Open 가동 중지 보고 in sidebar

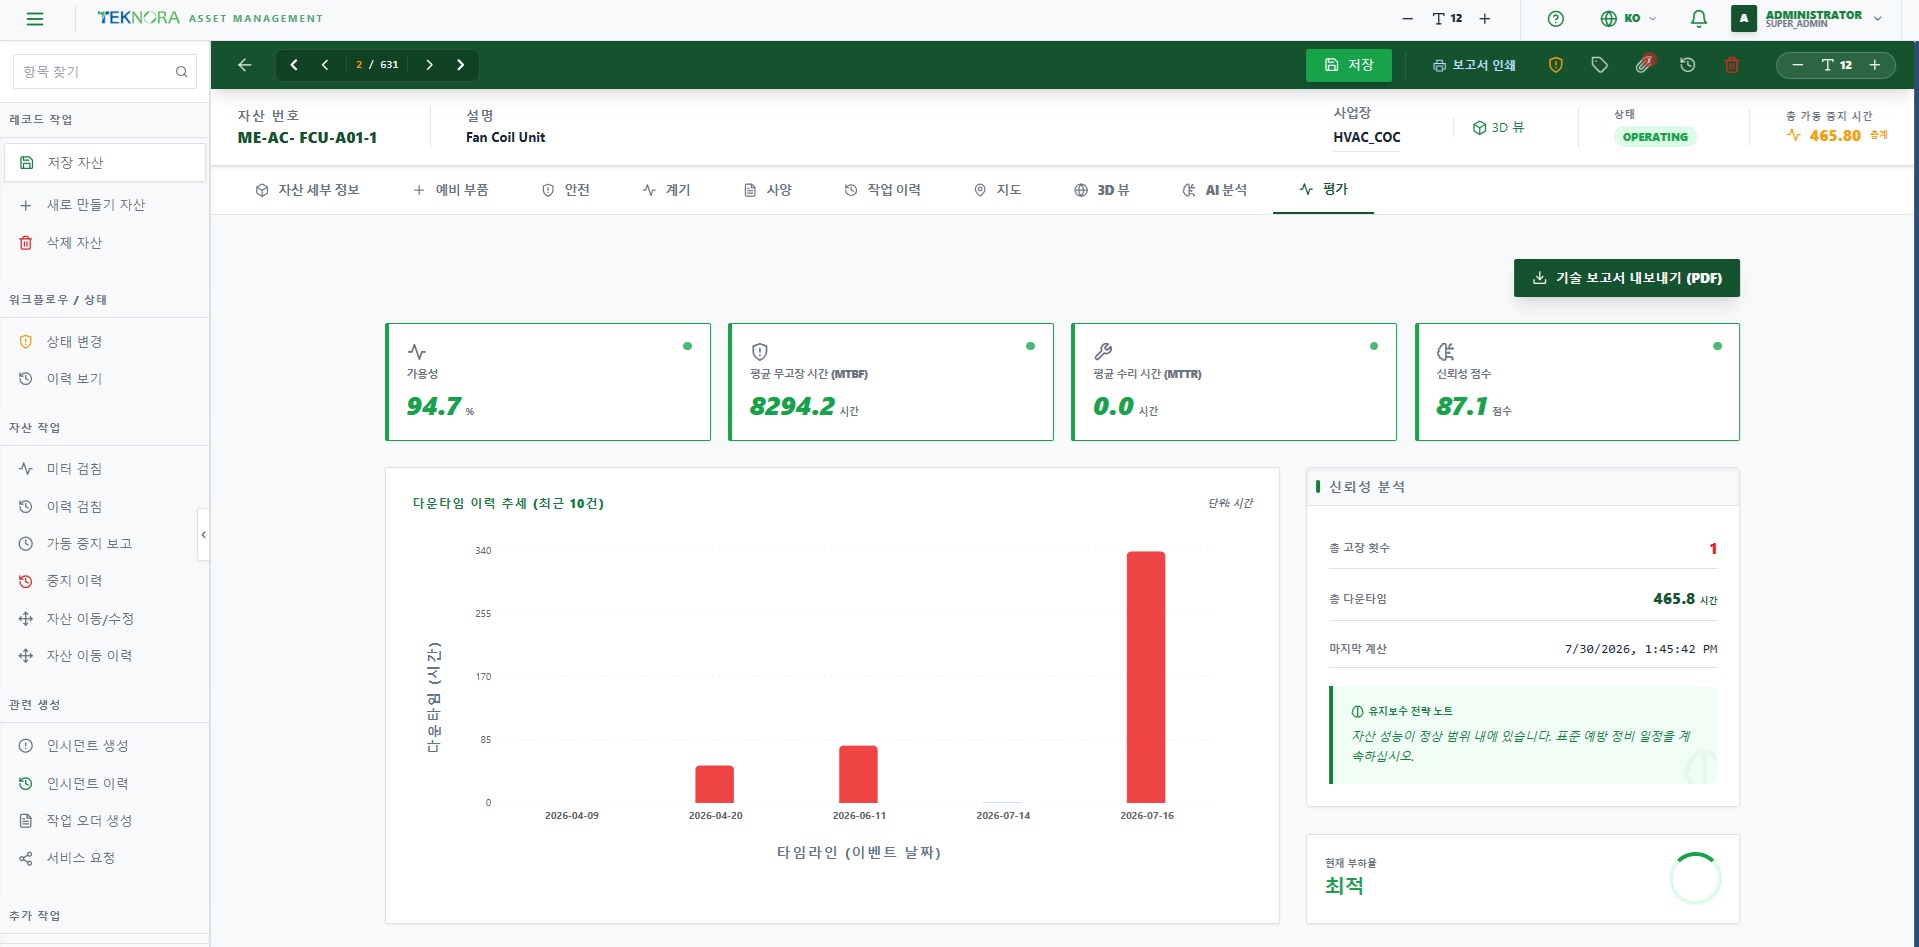point(105,544)
